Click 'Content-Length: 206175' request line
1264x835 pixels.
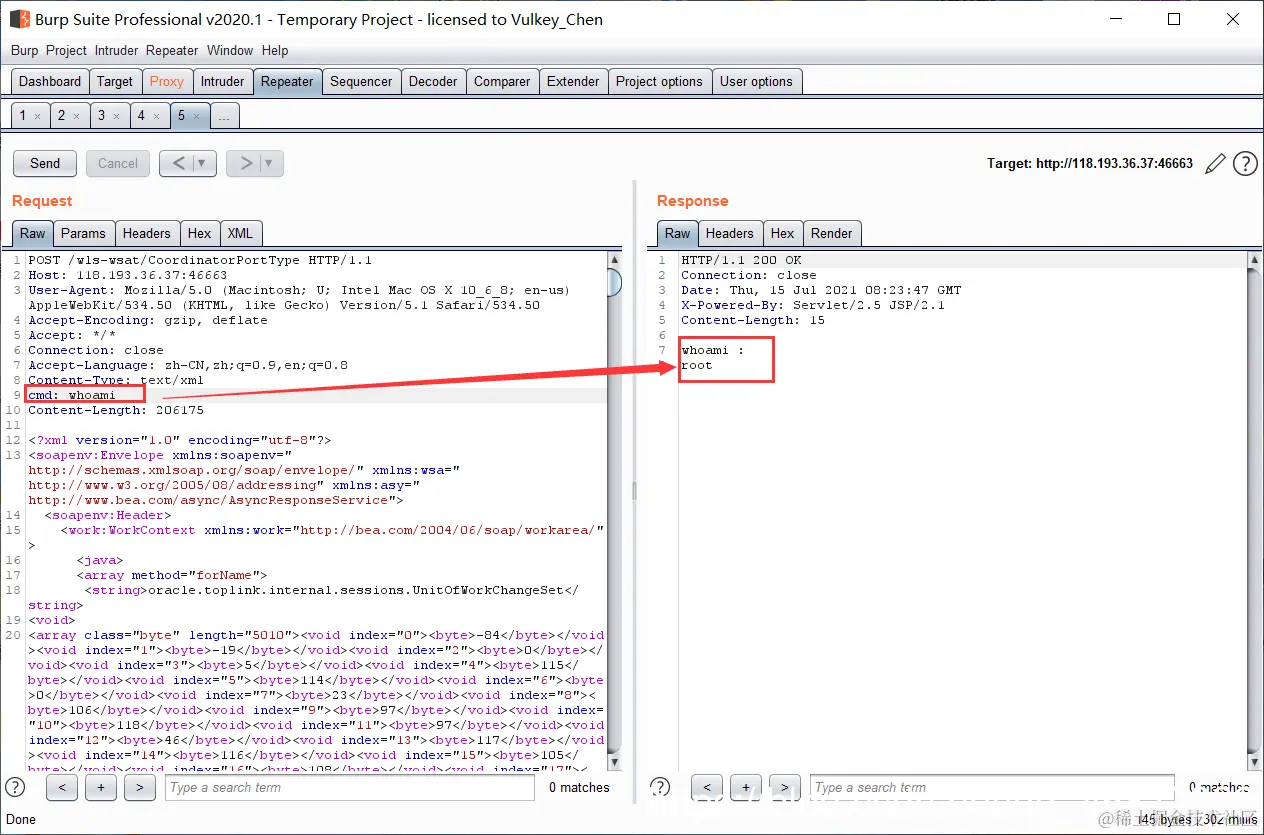(x=116, y=410)
